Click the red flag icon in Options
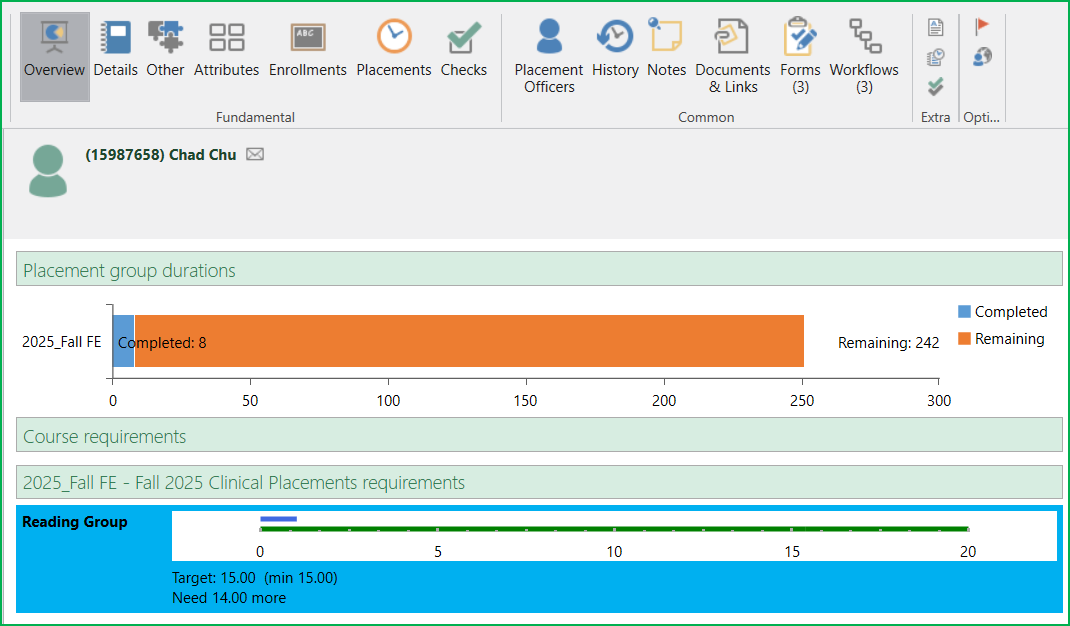This screenshot has height=626, width=1070. tap(982, 27)
